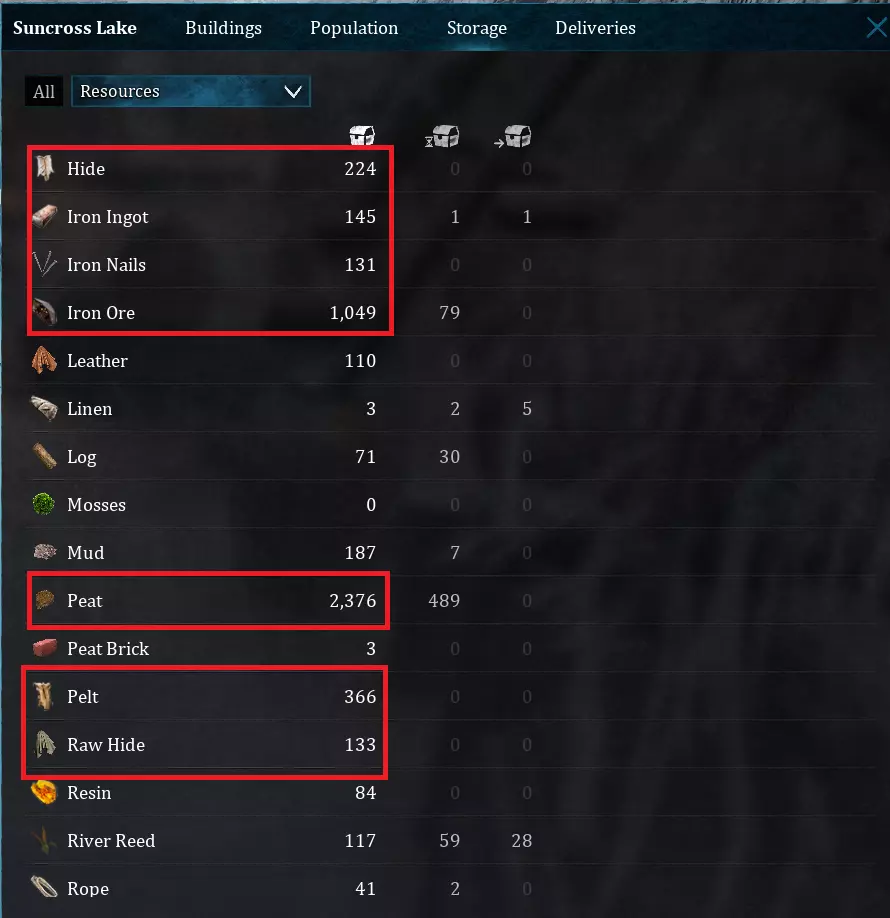The height and width of the screenshot is (918, 890).
Task: Switch to the Buildings tab
Action: 223,28
